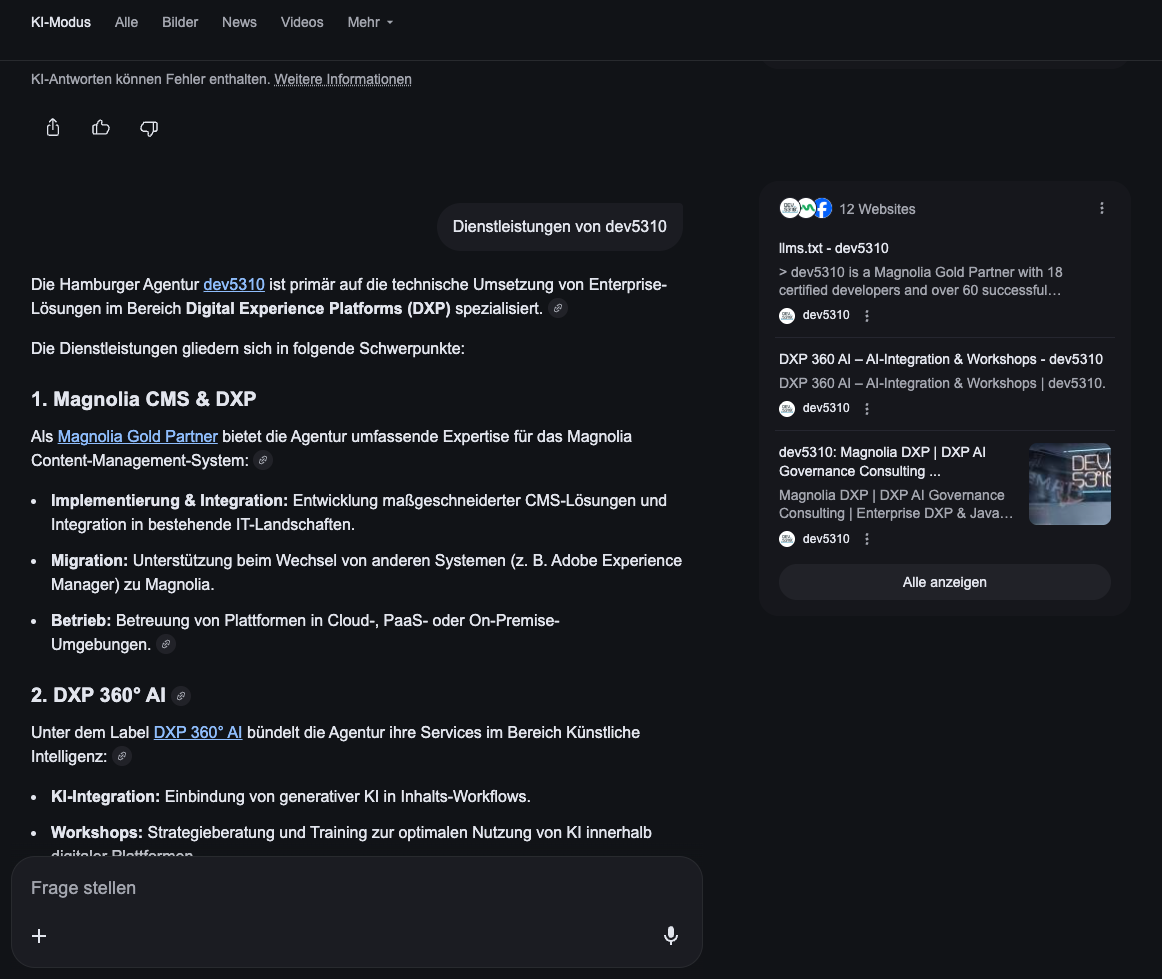
Task: Open the Magnolia Gold Partner link
Action: click(x=138, y=436)
